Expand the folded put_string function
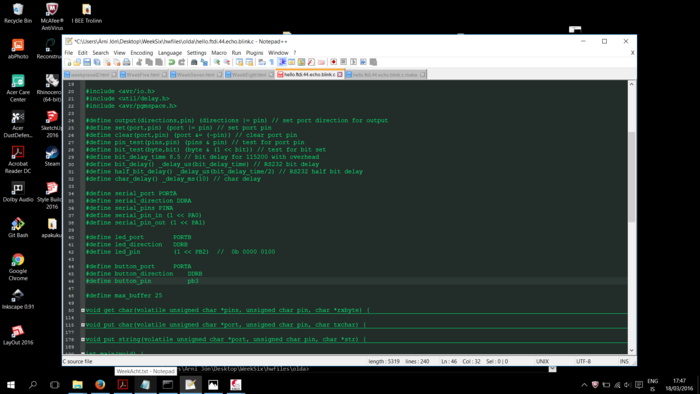This screenshot has height=394, width=700. coord(83,340)
